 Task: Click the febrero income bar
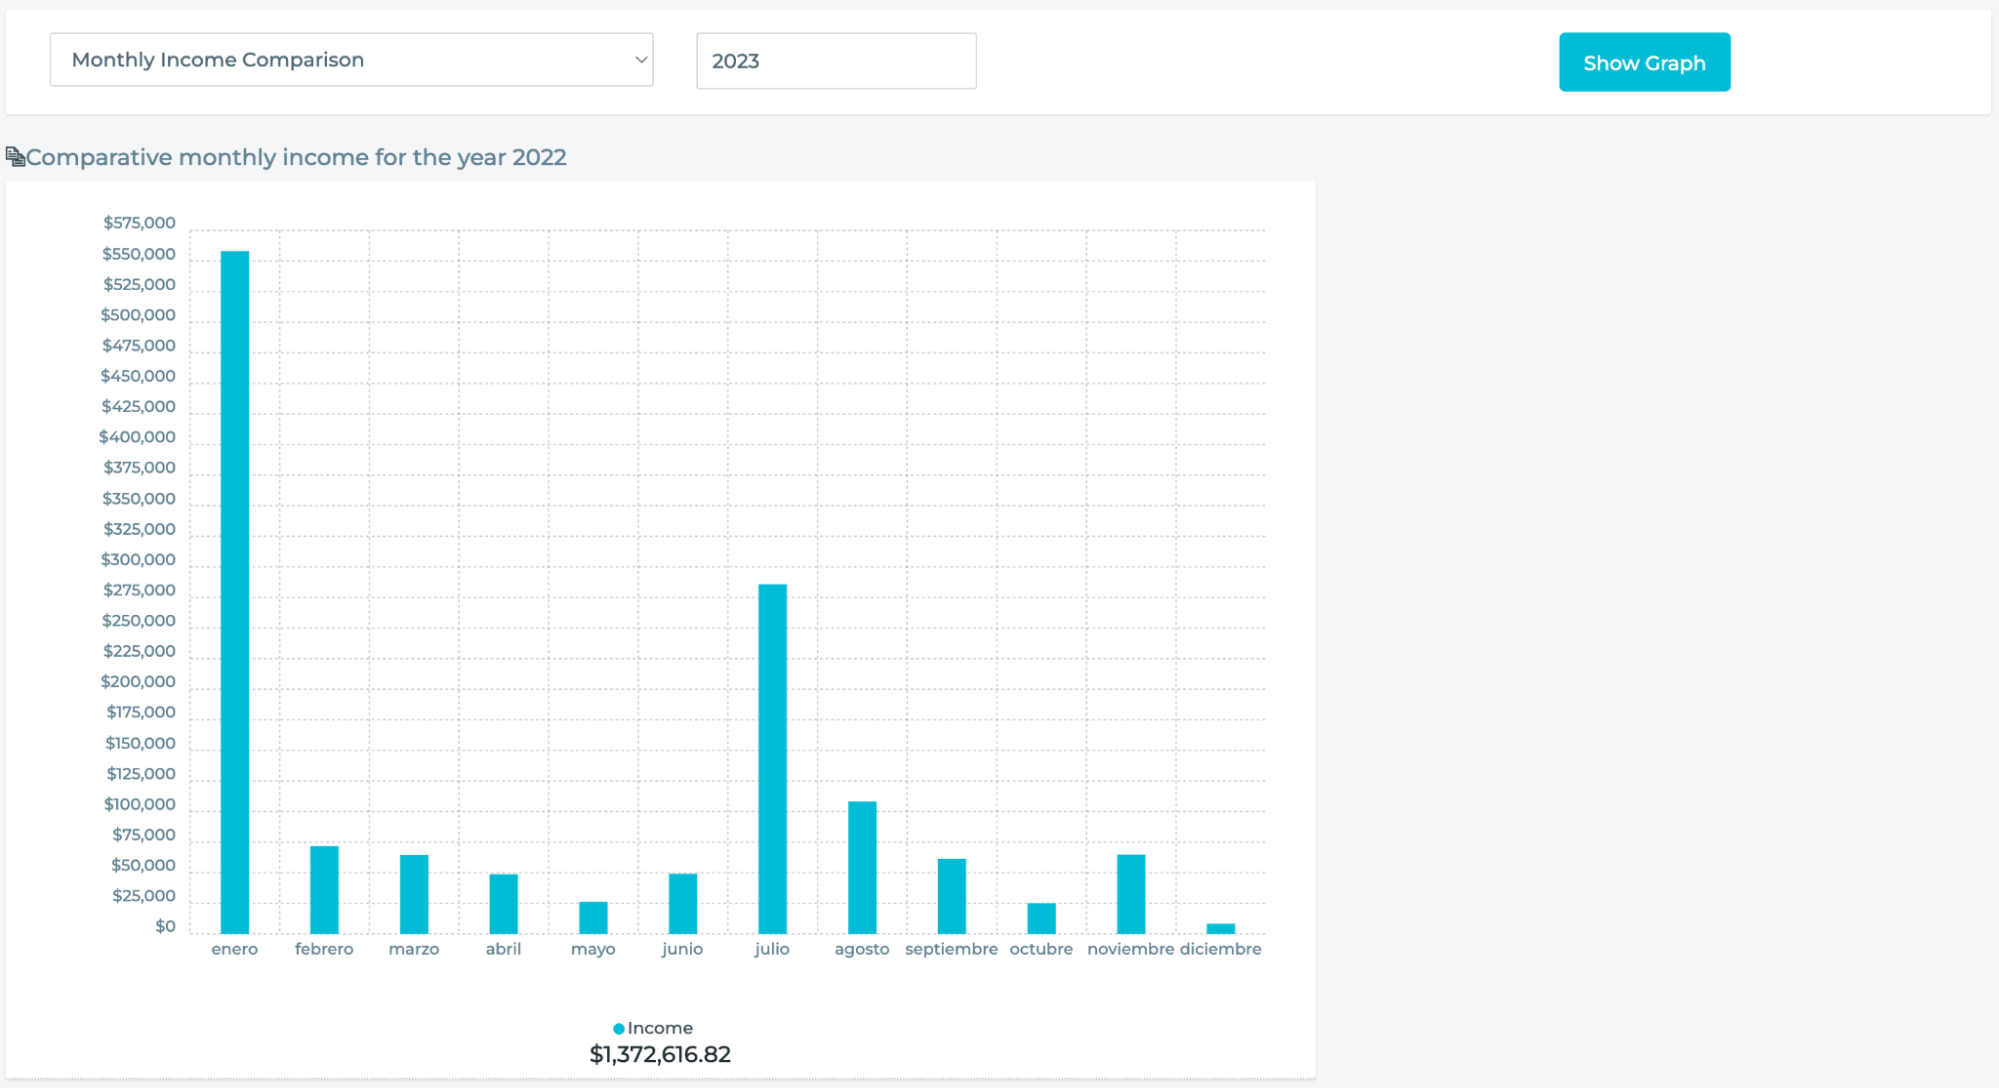click(x=324, y=890)
